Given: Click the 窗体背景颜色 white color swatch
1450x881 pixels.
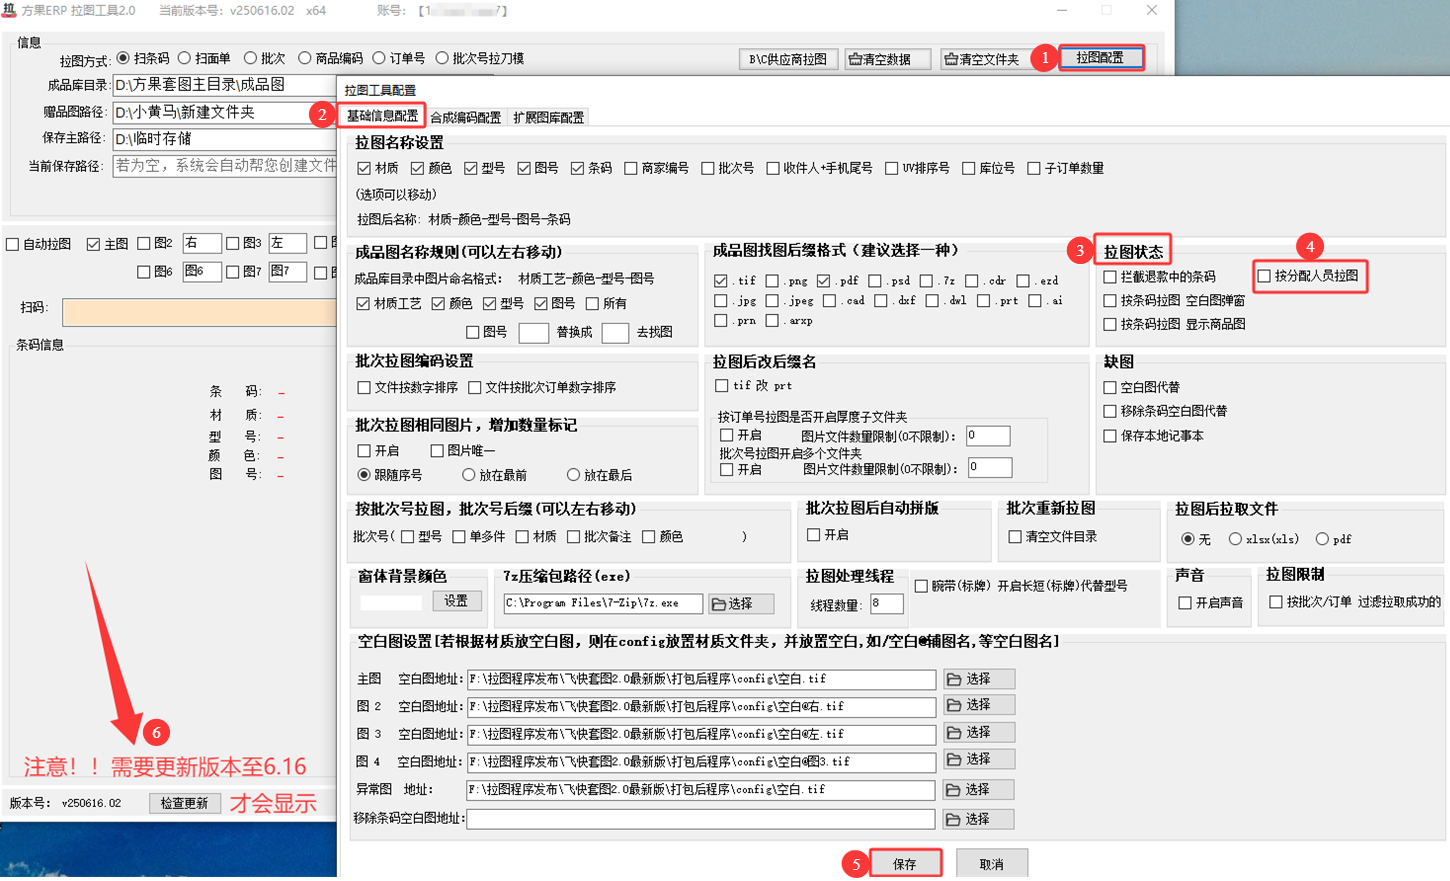Looking at the screenshot, I should tap(391, 602).
